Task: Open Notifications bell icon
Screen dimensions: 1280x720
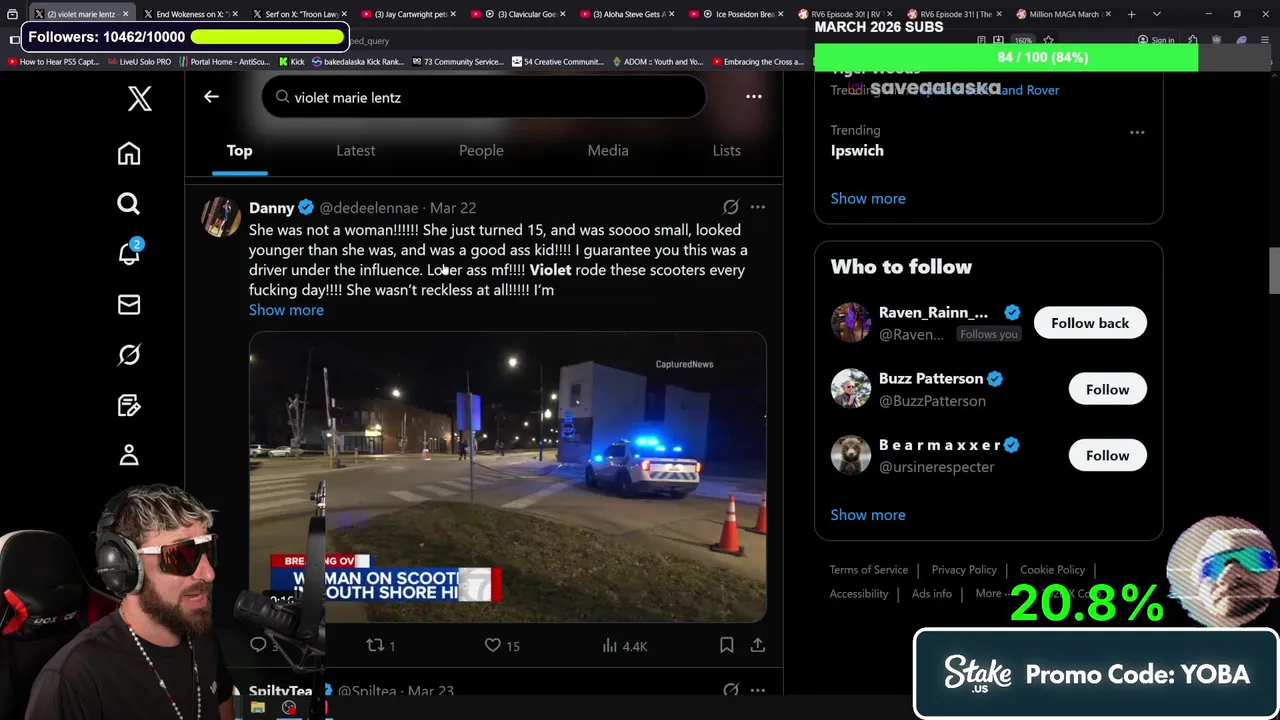Action: coord(129,253)
